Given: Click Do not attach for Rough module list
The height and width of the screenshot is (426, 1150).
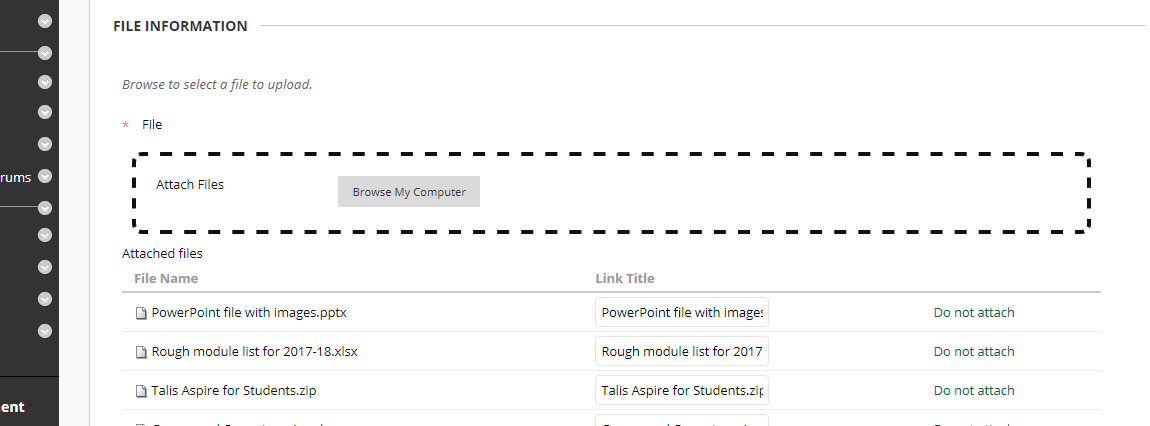Looking at the screenshot, I should tap(973, 351).
